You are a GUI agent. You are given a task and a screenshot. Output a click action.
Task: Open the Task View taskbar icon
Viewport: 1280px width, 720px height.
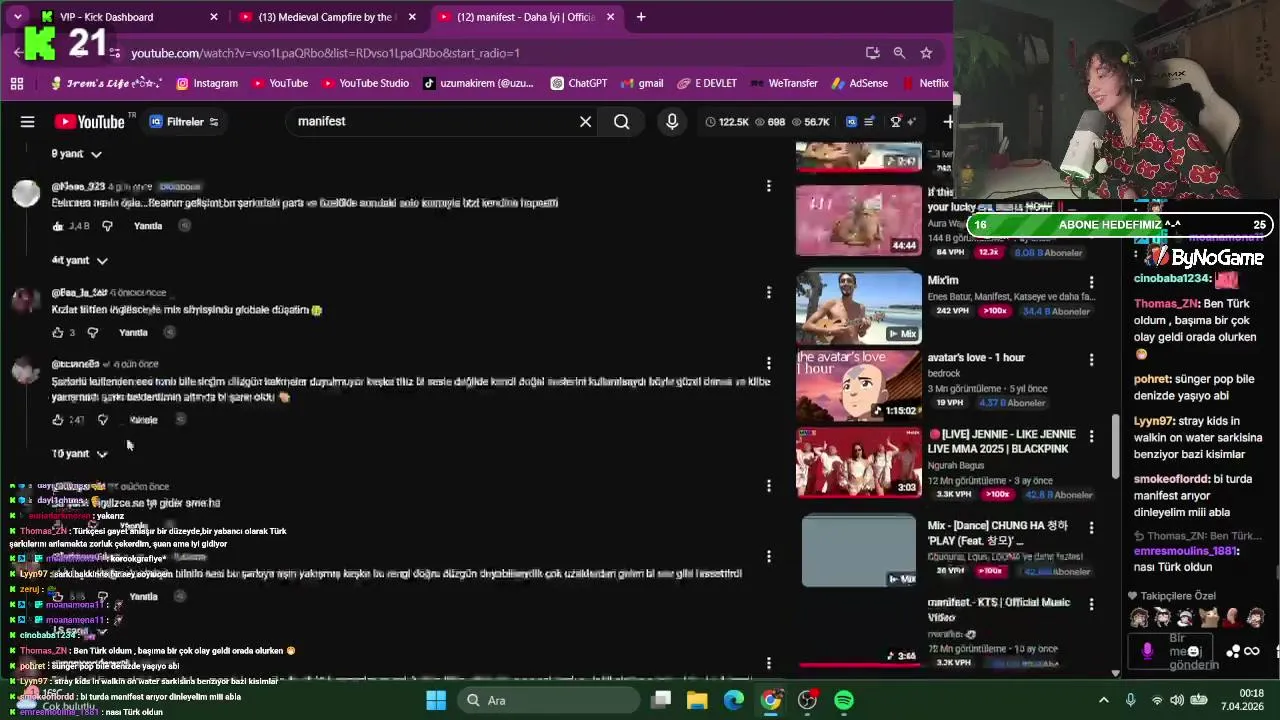point(661,700)
